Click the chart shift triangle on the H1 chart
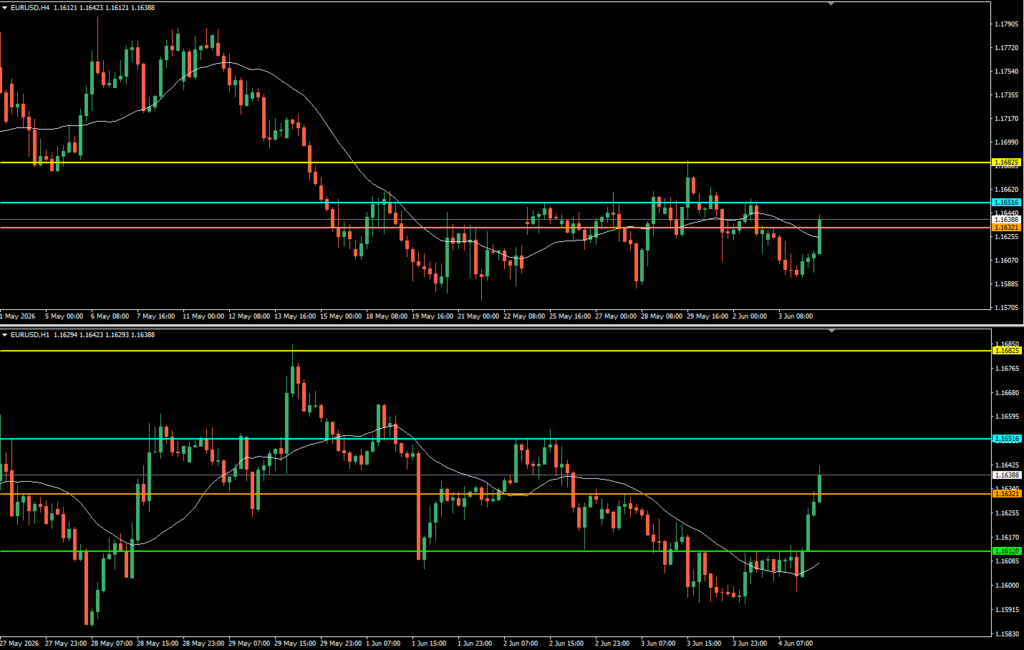The image size is (1024, 650). [831, 331]
